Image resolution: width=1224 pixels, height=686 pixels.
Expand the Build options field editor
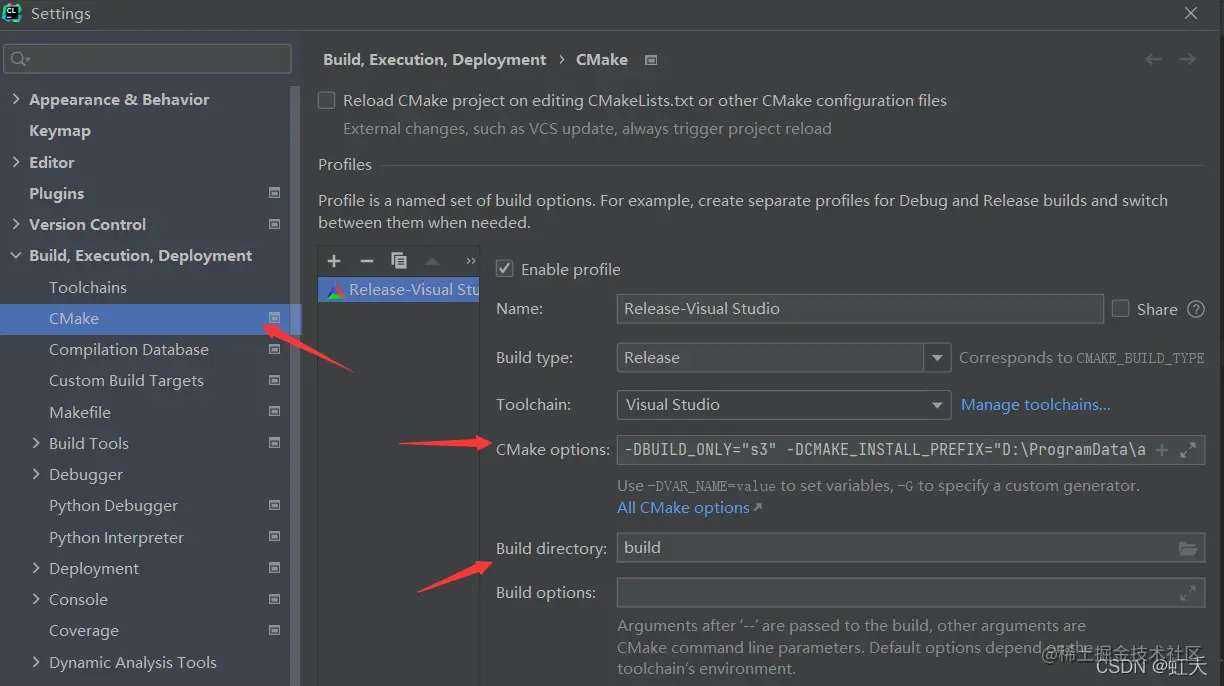(x=1188, y=593)
